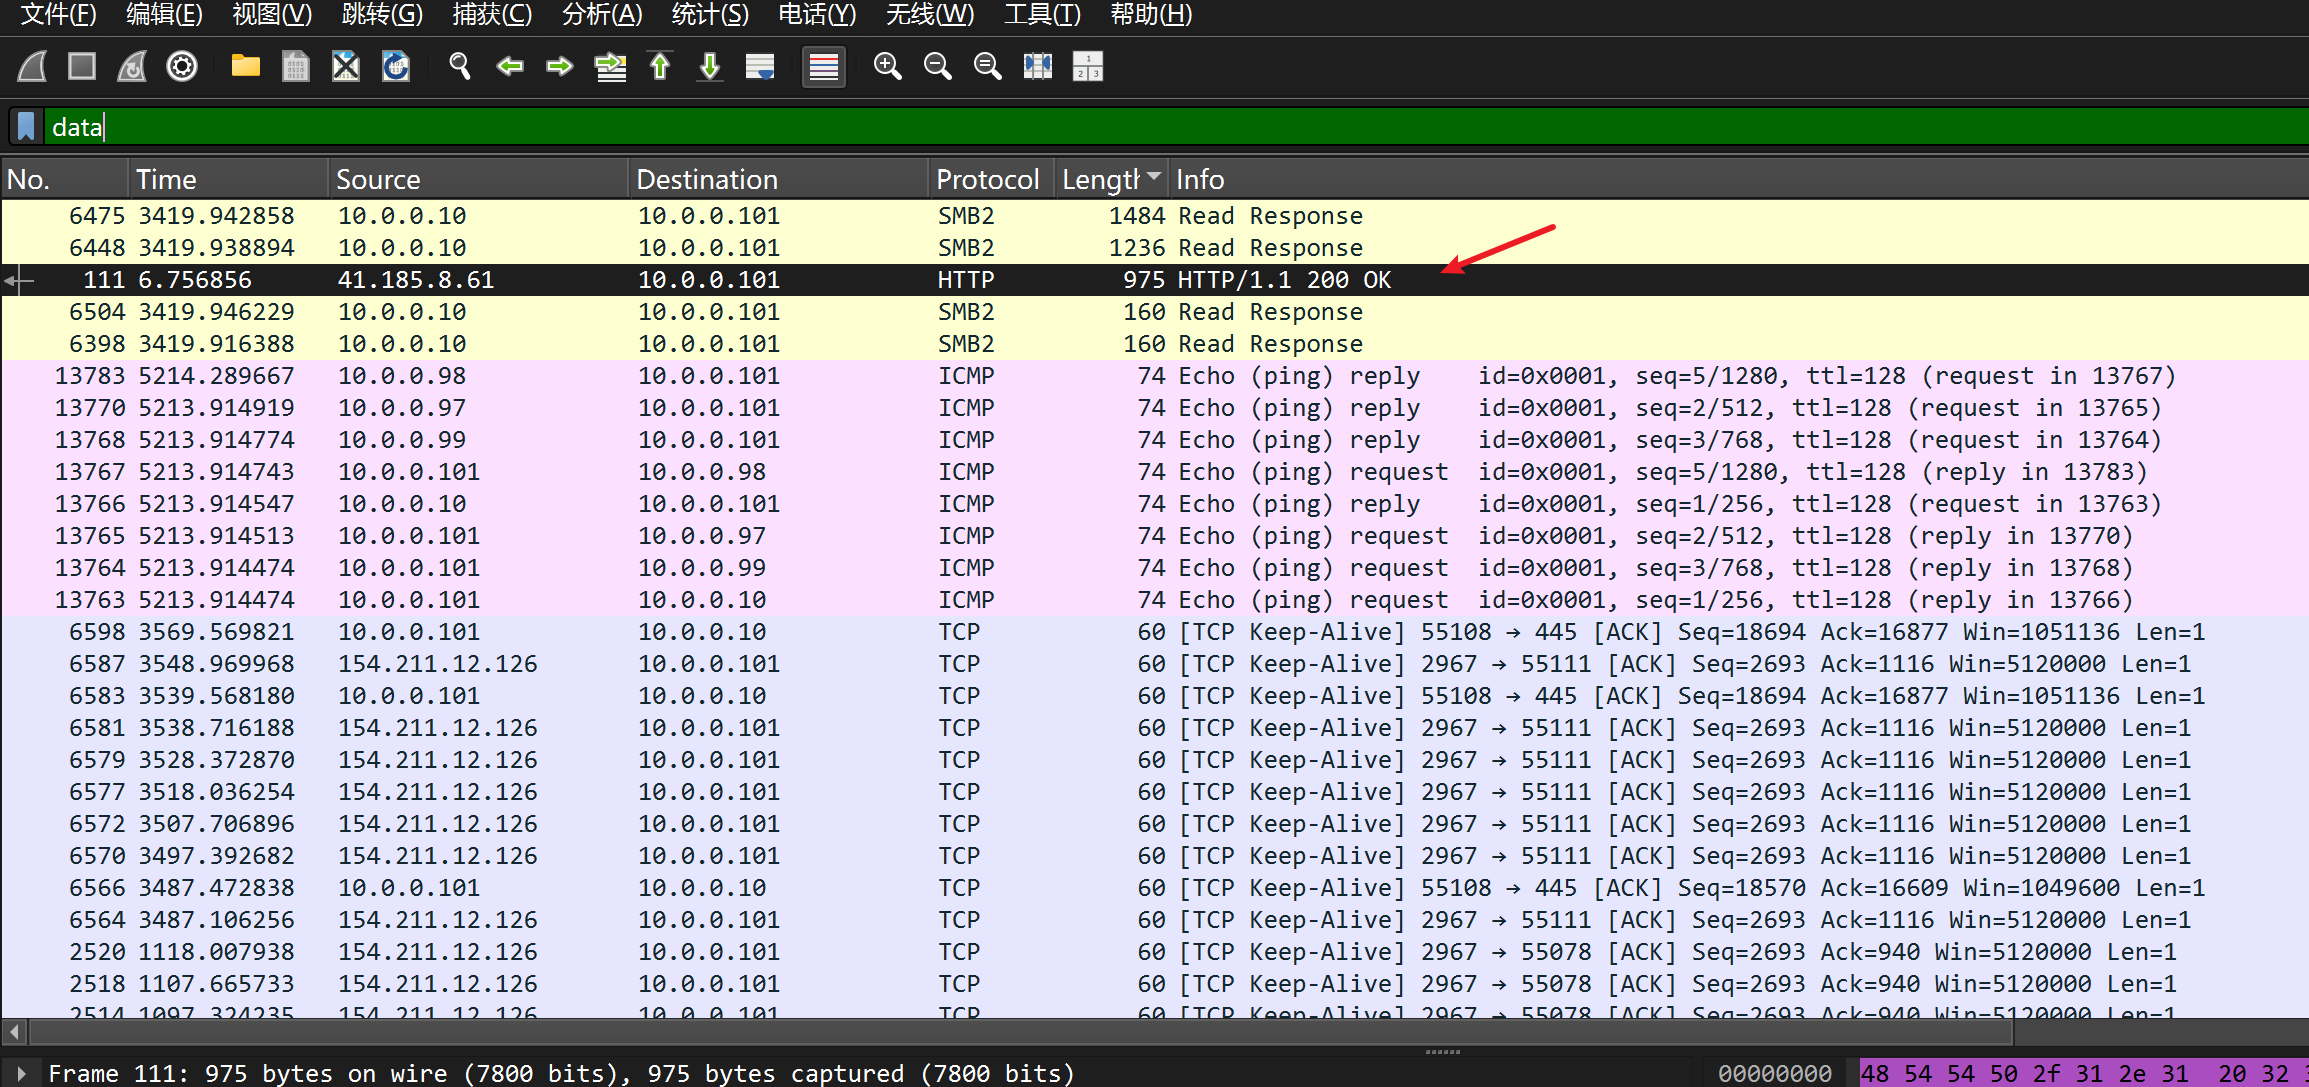This screenshot has width=2309, height=1087.
Task: Go to first packet arrow icon
Action: [660, 67]
